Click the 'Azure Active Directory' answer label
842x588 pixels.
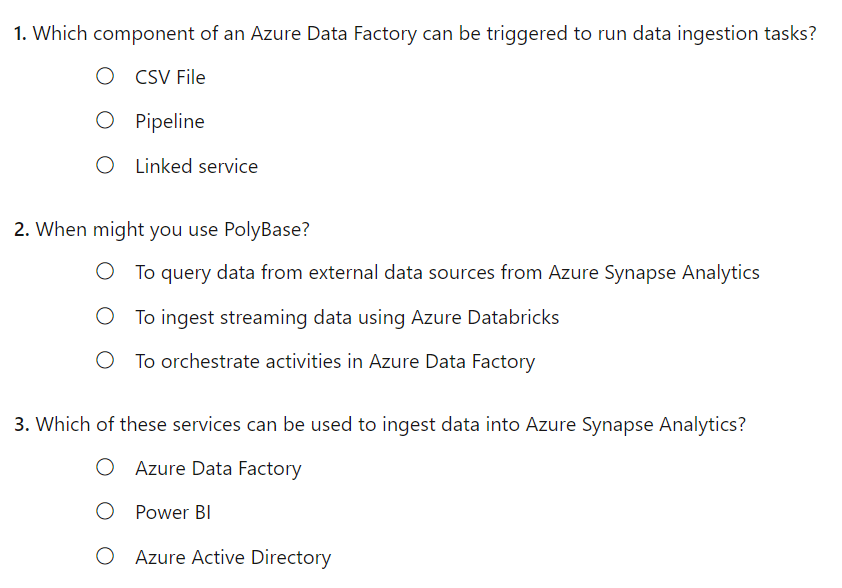(233, 558)
